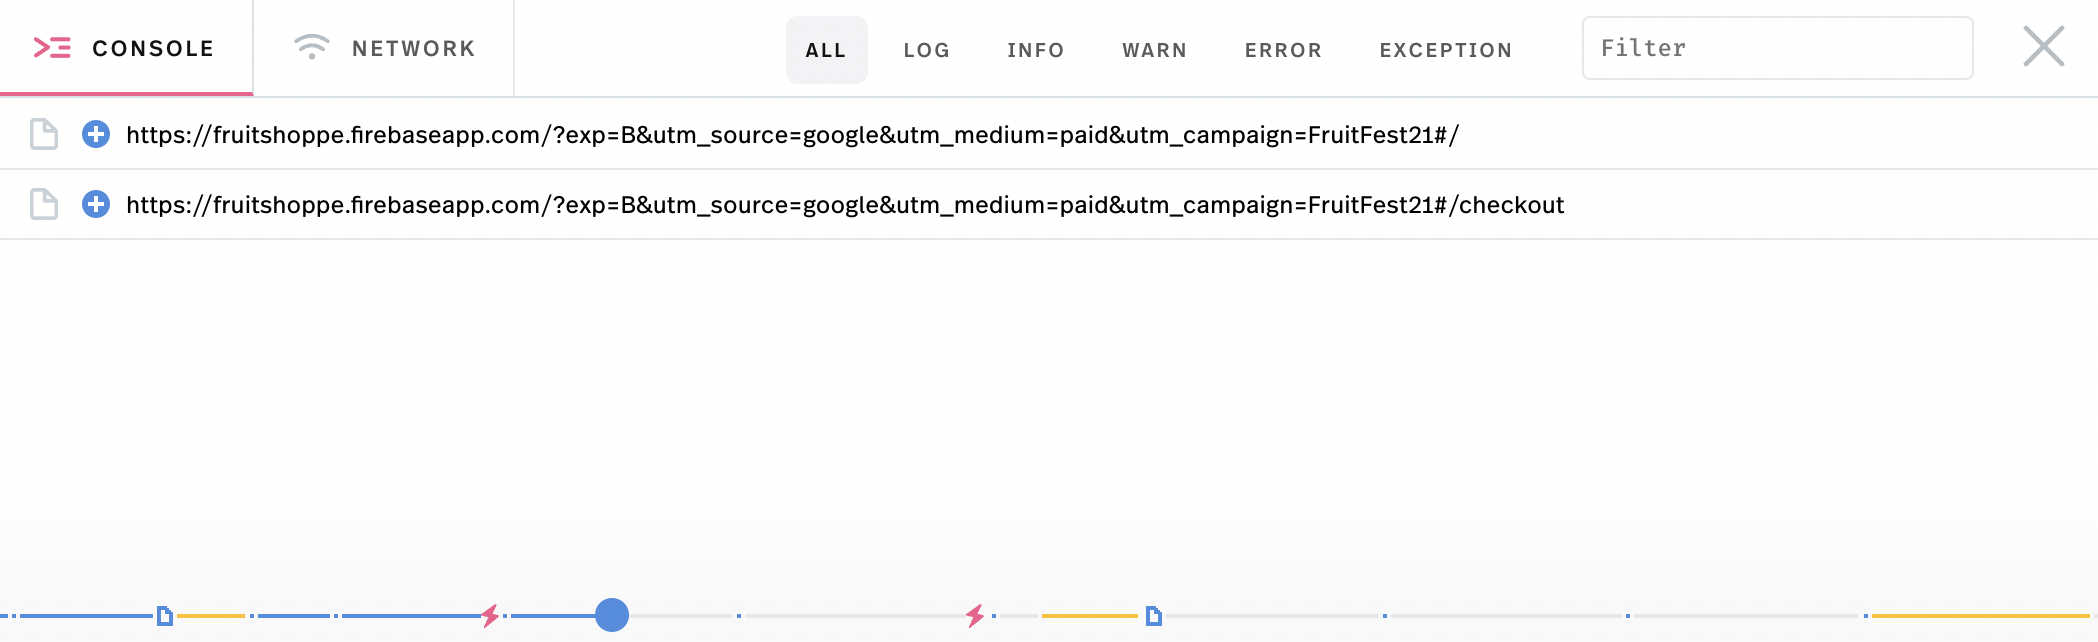Expand first URL entry with plus icon
This screenshot has width=2098, height=642.
point(96,134)
